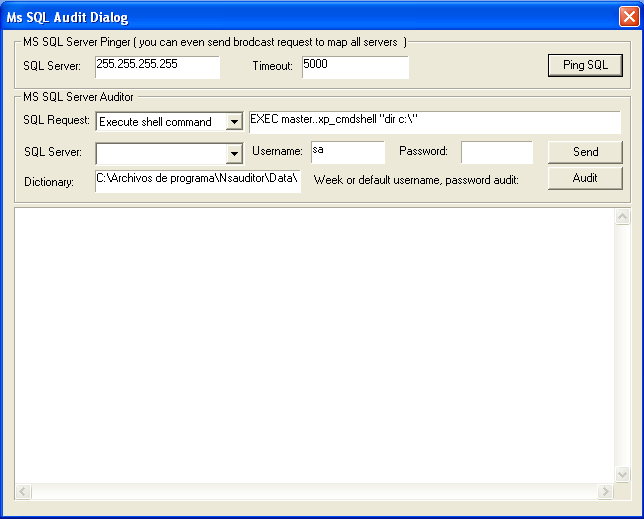
Task: Open the SQL Request dropdown arrow
Action: (x=234, y=122)
